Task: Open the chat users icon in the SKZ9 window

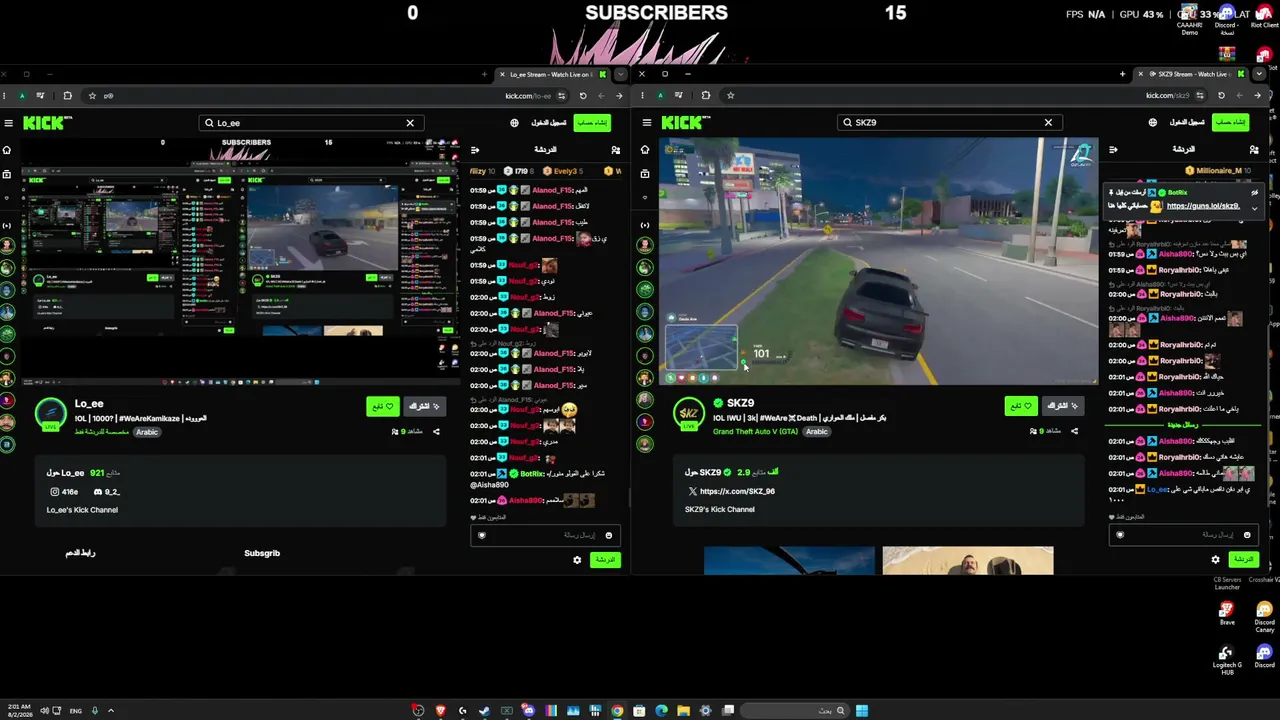Action: 1254,150
